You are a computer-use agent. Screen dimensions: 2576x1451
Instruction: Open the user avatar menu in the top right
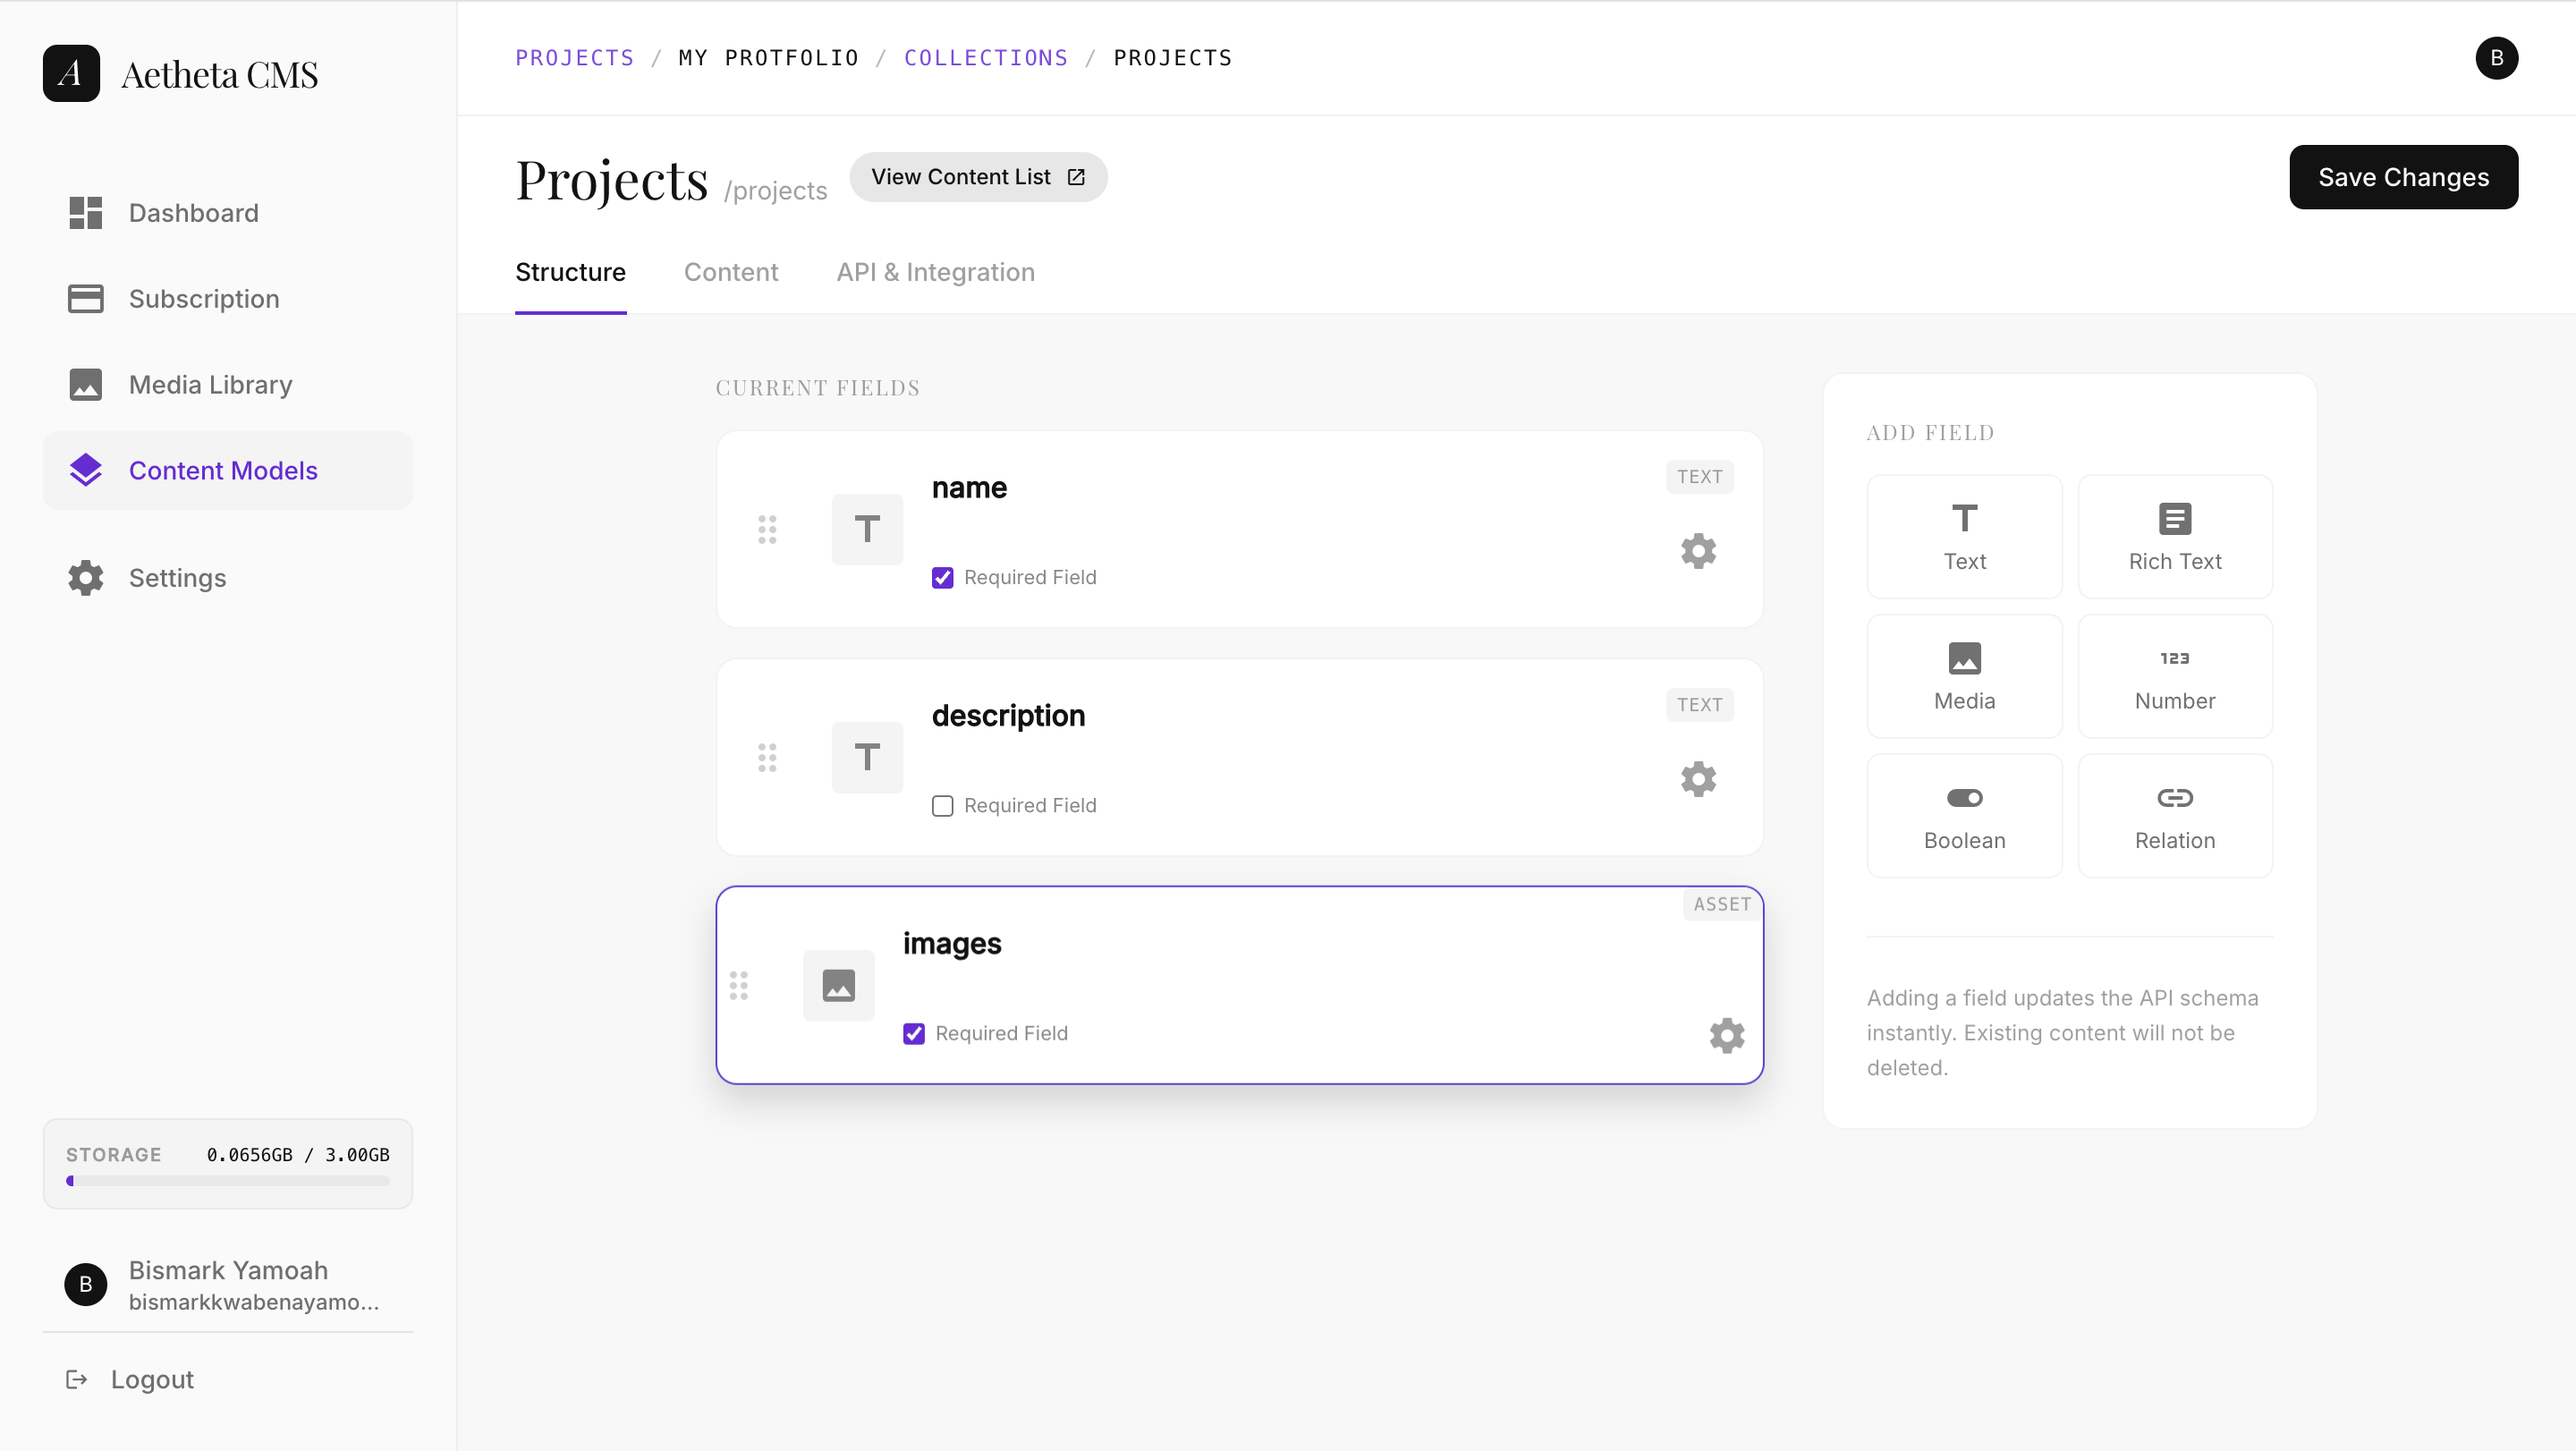pyautogui.click(x=2497, y=57)
